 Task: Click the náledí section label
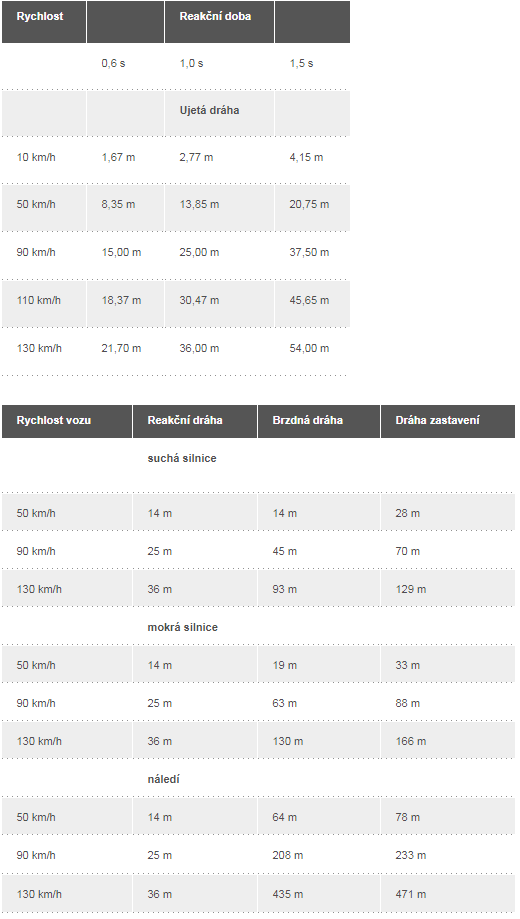[164, 779]
